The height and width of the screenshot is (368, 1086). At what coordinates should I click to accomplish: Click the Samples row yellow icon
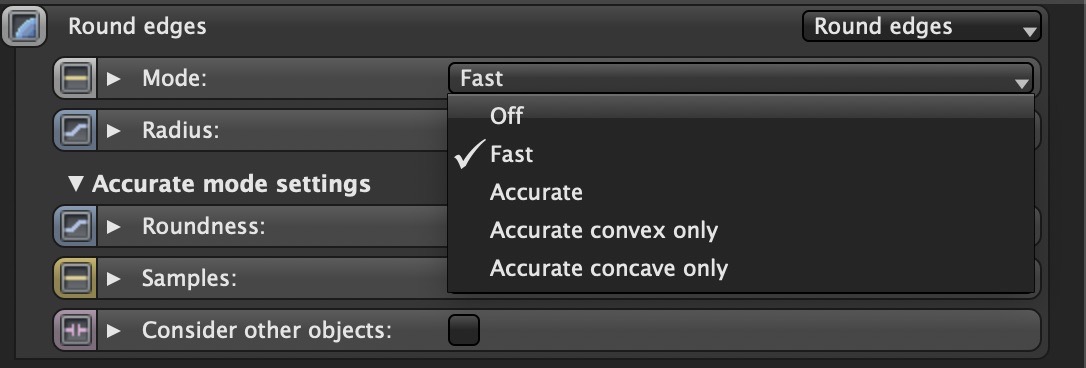(x=75, y=279)
